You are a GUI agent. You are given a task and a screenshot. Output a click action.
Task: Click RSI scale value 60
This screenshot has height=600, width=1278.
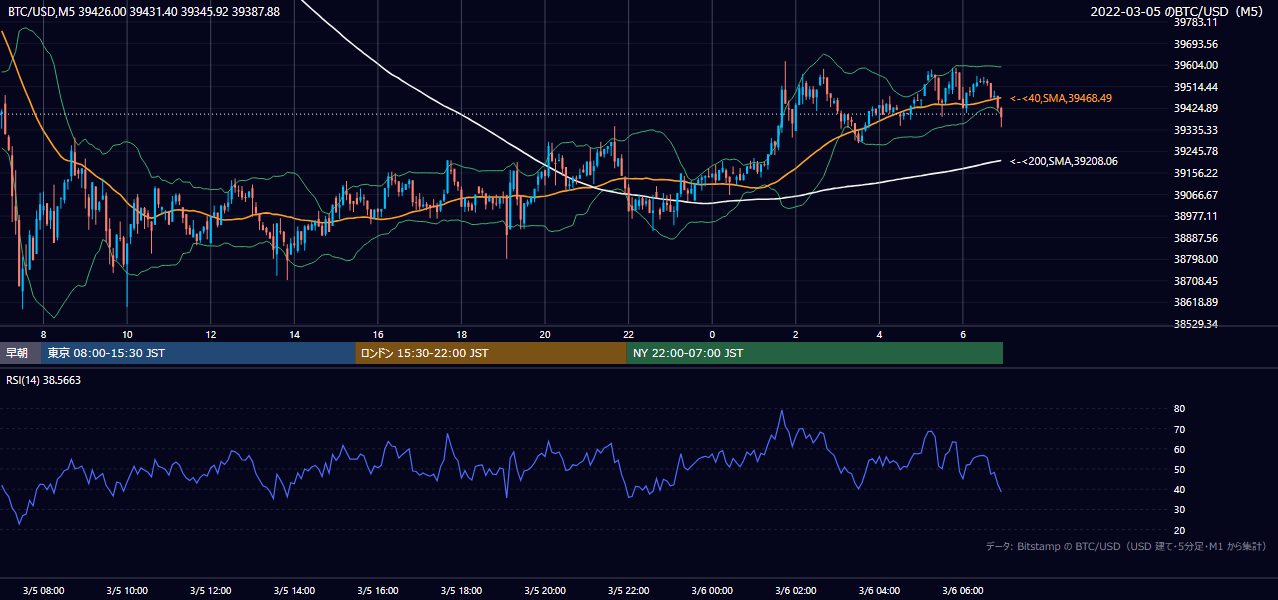coord(1180,449)
